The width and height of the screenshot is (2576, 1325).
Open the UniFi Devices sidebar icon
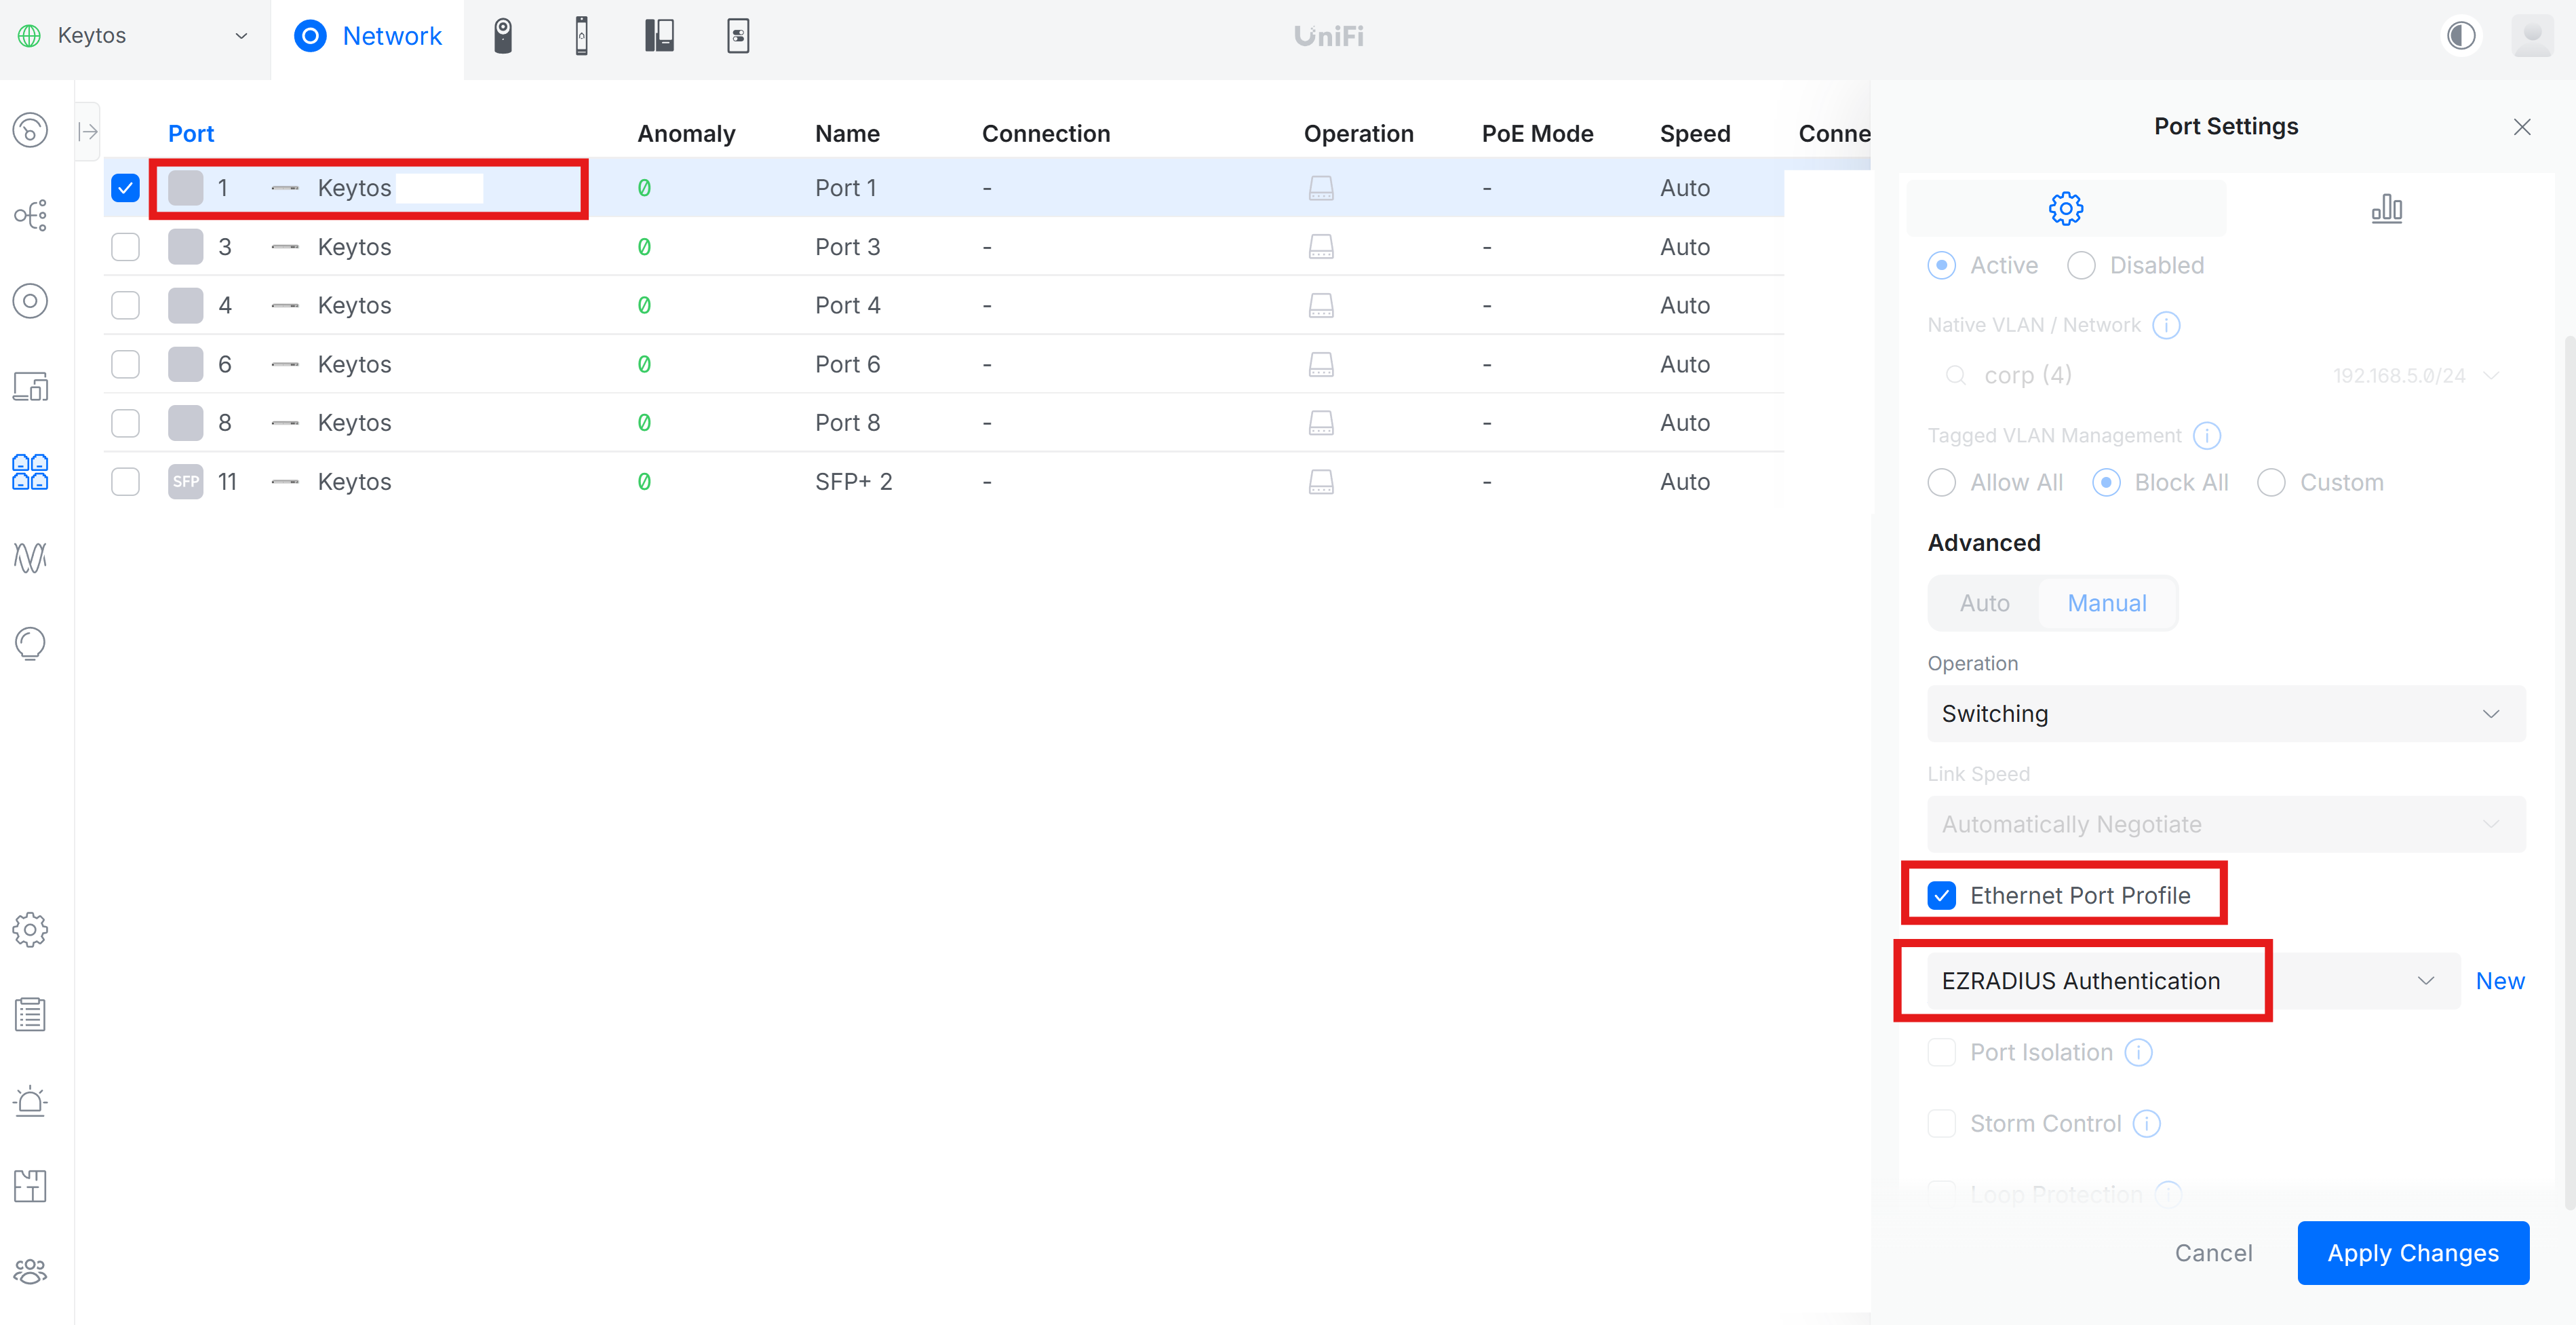30,301
